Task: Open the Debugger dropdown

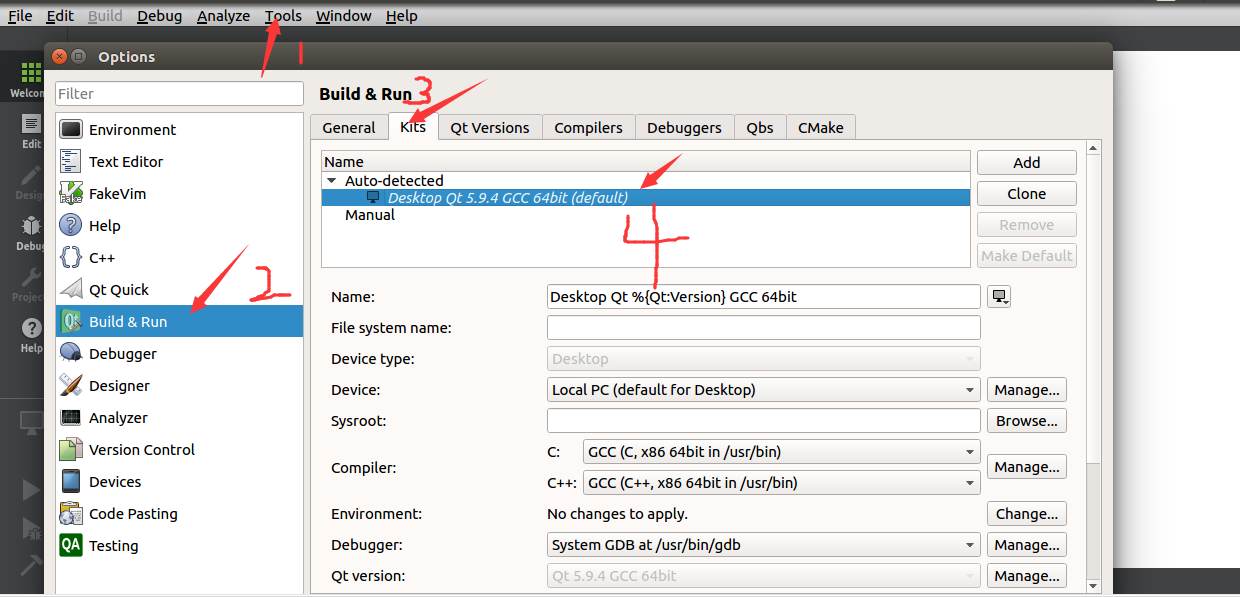Action: 764,545
